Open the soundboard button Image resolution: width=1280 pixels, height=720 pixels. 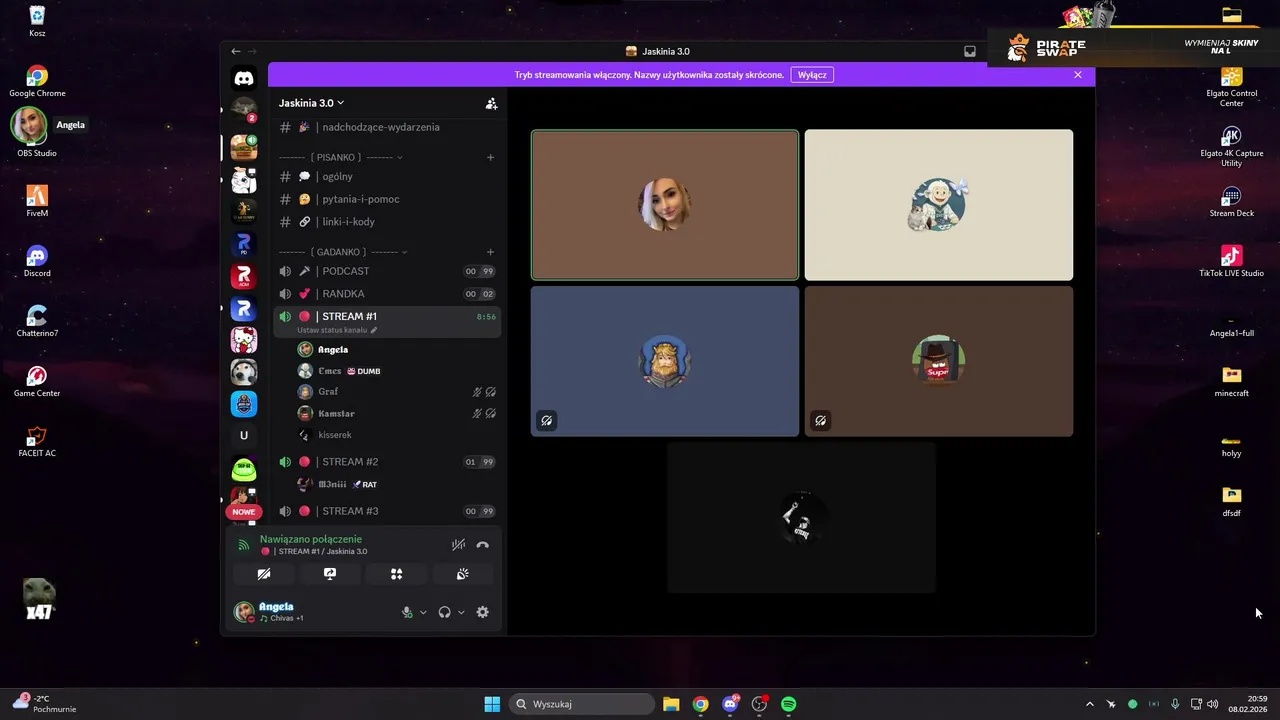(462, 574)
